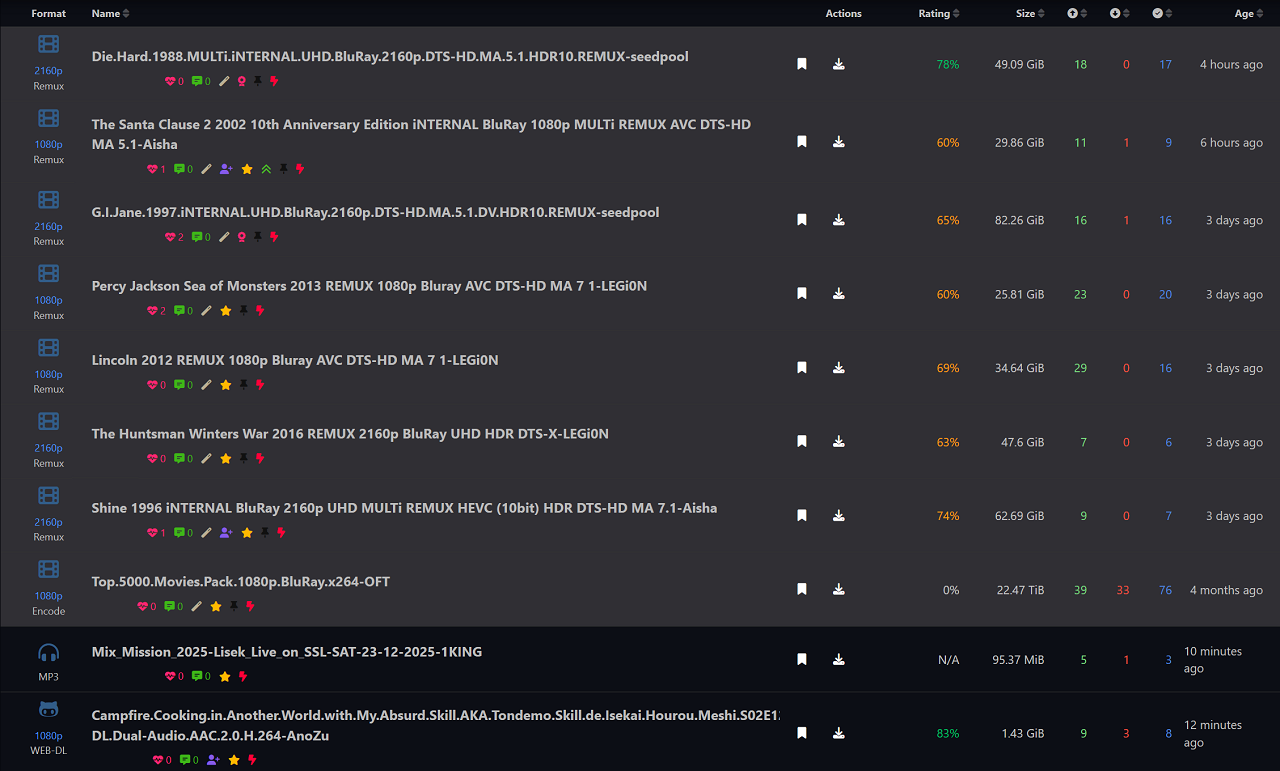The width and height of the screenshot is (1280, 771).
Task: Toggle bookmark for The Santa Clause 2
Action: (x=802, y=142)
